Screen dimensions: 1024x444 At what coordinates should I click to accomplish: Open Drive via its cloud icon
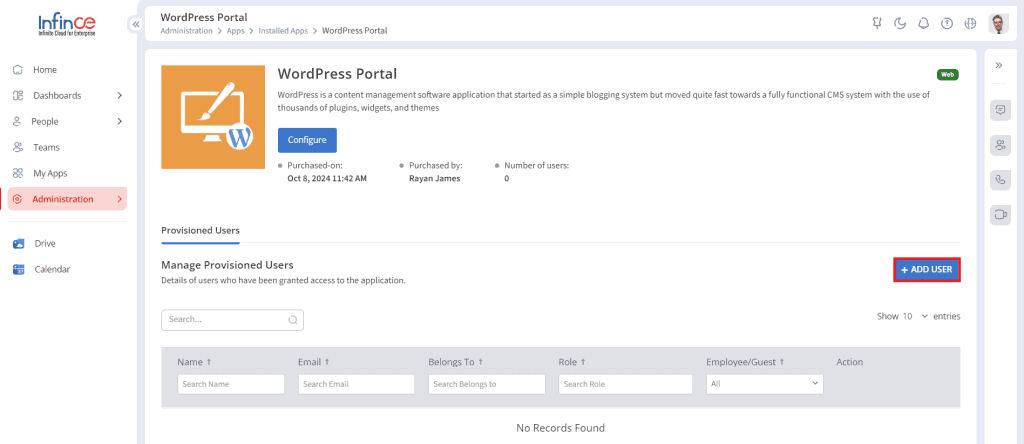coord(19,244)
